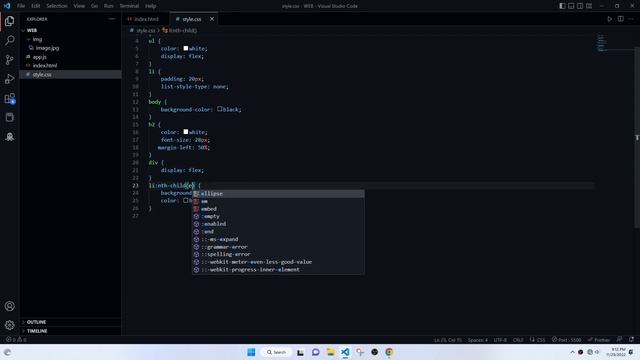Open the View menu
This screenshot has width=640, height=360.
tap(79, 6)
